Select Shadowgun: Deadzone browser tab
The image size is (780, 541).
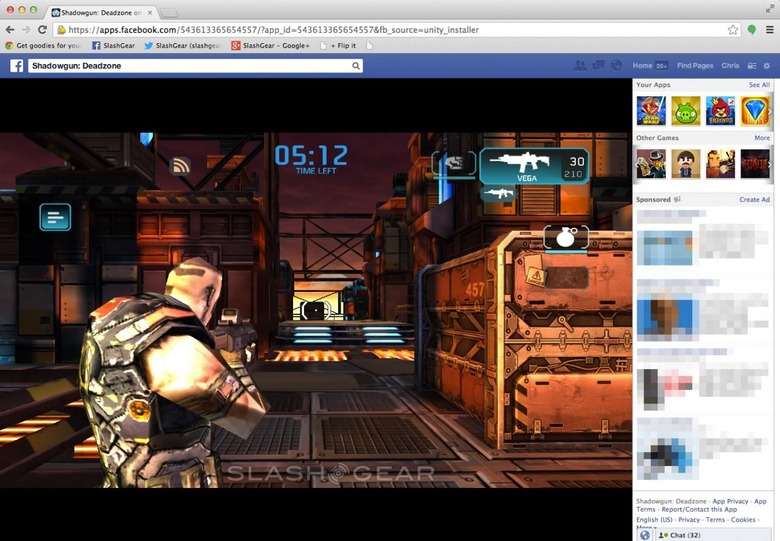click(103, 12)
